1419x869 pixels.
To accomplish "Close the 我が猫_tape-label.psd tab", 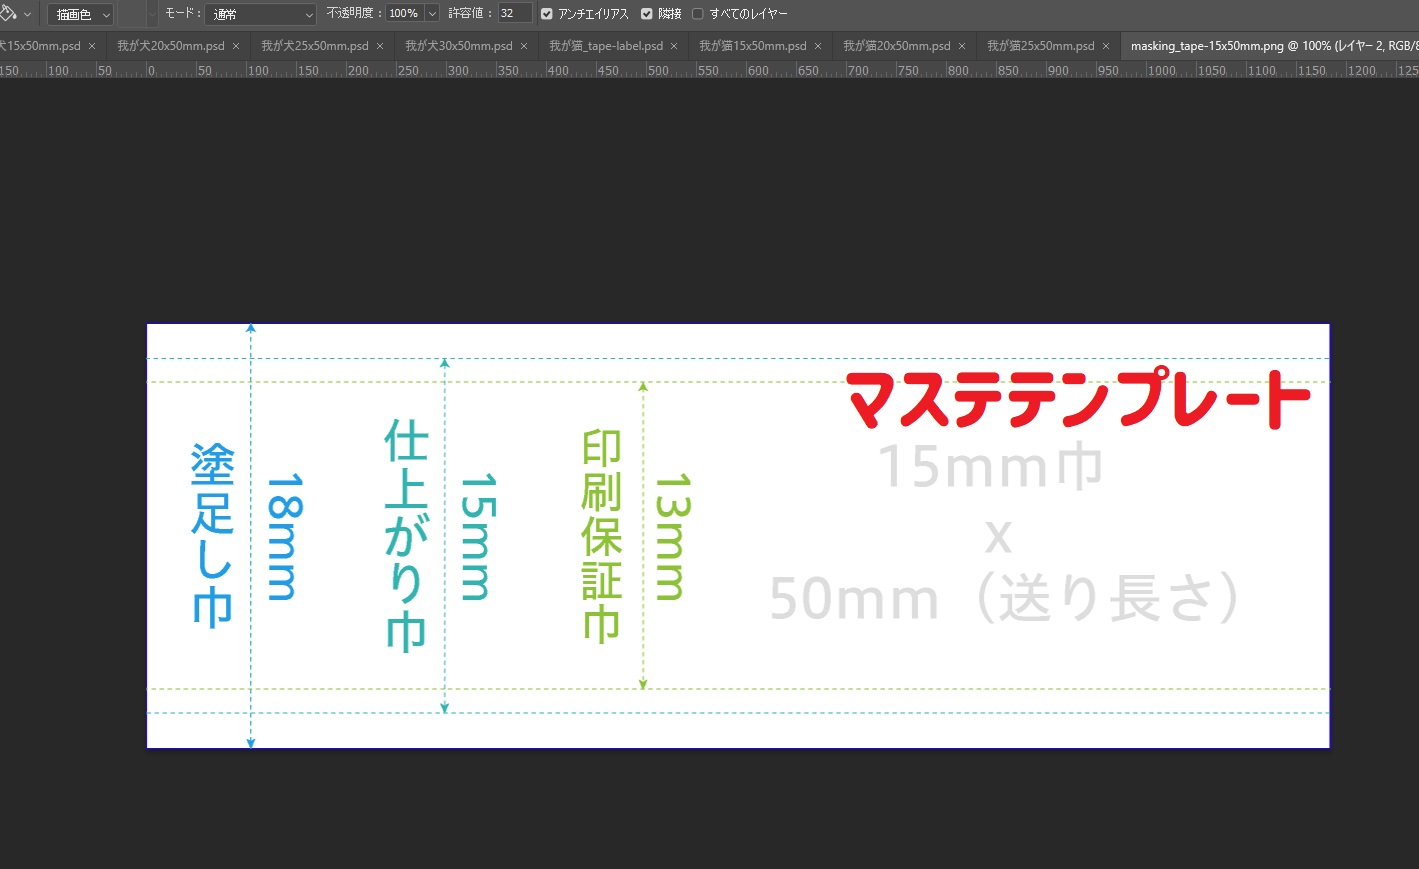I will 674,46.
